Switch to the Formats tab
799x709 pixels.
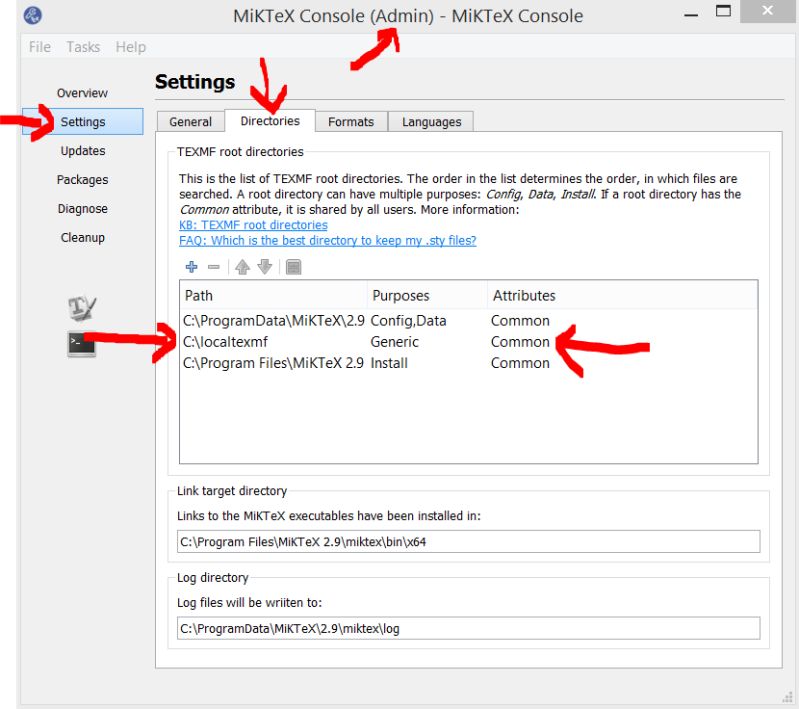[351, 122]
